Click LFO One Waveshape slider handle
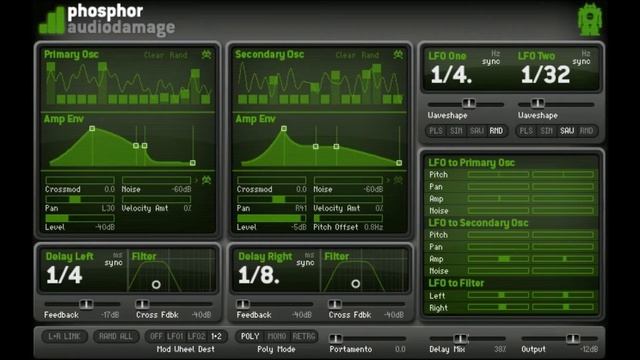 pyautogui.click(x=469, y=103)
